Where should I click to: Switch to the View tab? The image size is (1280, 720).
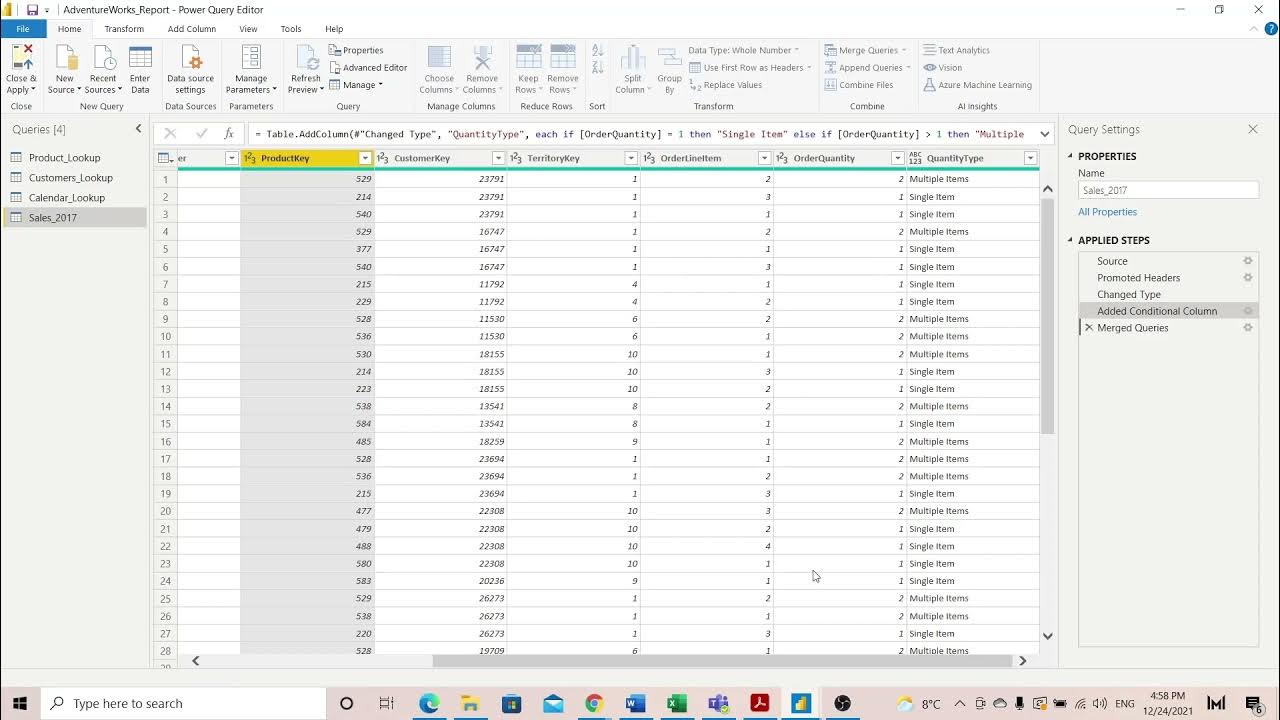click(x=248, y=29)
